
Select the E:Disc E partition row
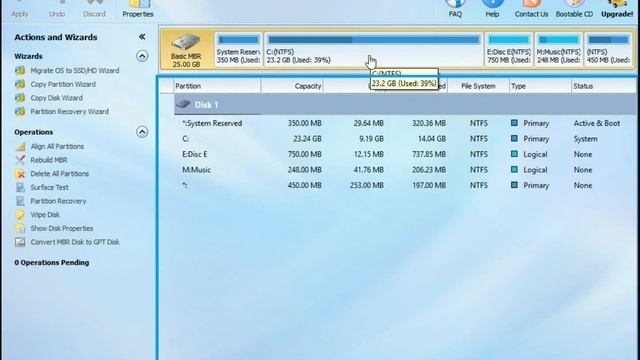pyautogui.click(x=405, y=154)
